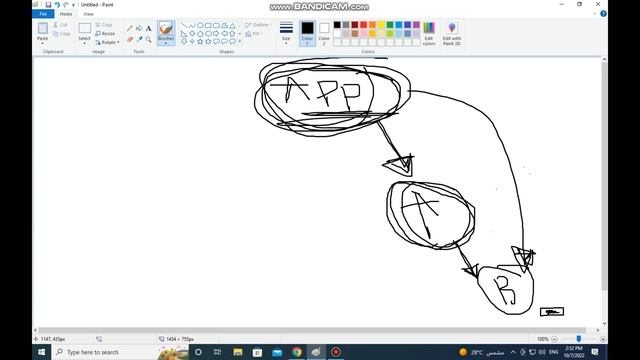Click the Select rectangle icon
The height and width of the screenshot is (360, 640).
tap(84, 28)
